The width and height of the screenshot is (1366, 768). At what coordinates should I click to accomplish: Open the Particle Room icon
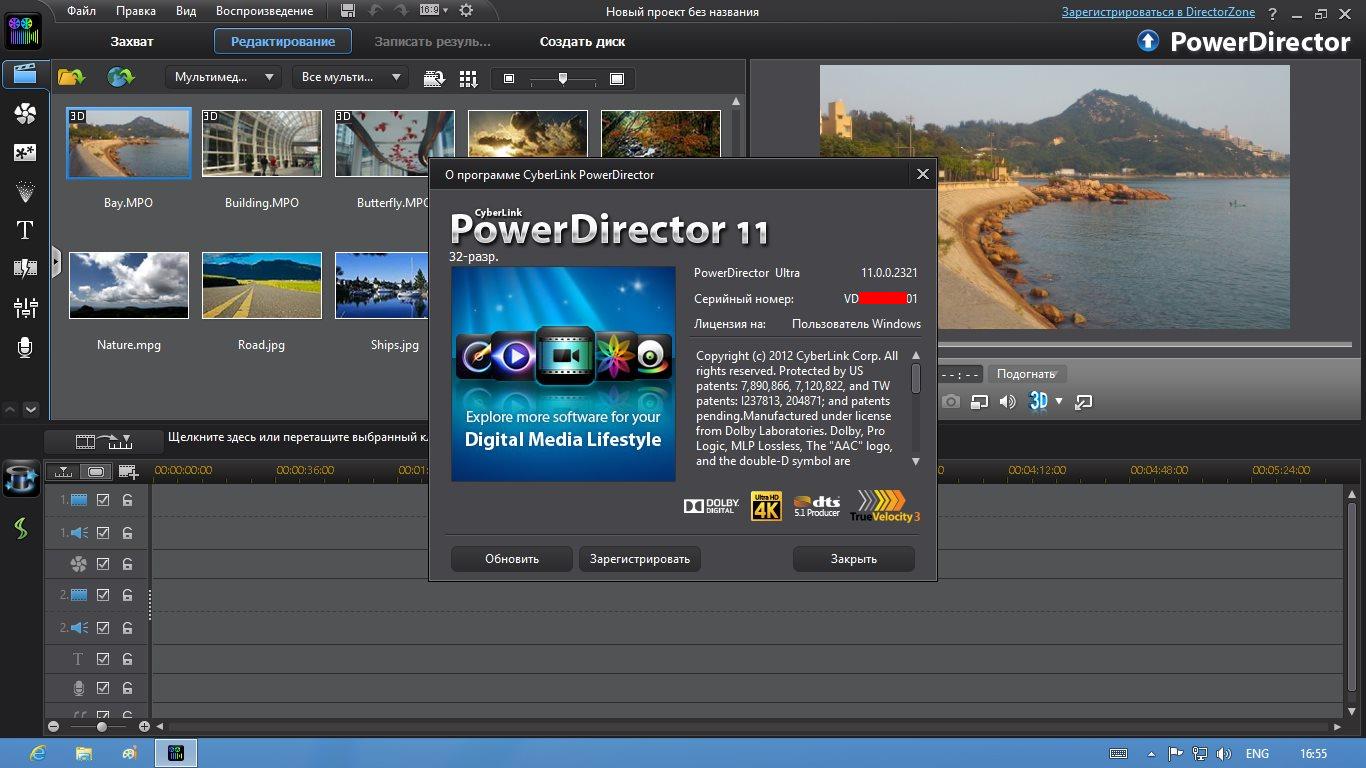pos(25,191)
